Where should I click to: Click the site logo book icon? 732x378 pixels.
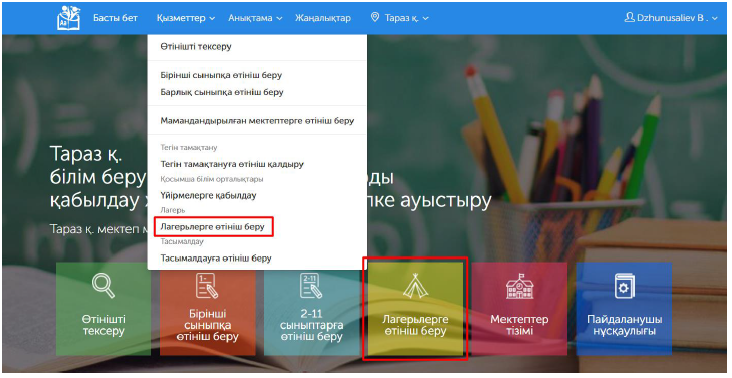point(69,19)
